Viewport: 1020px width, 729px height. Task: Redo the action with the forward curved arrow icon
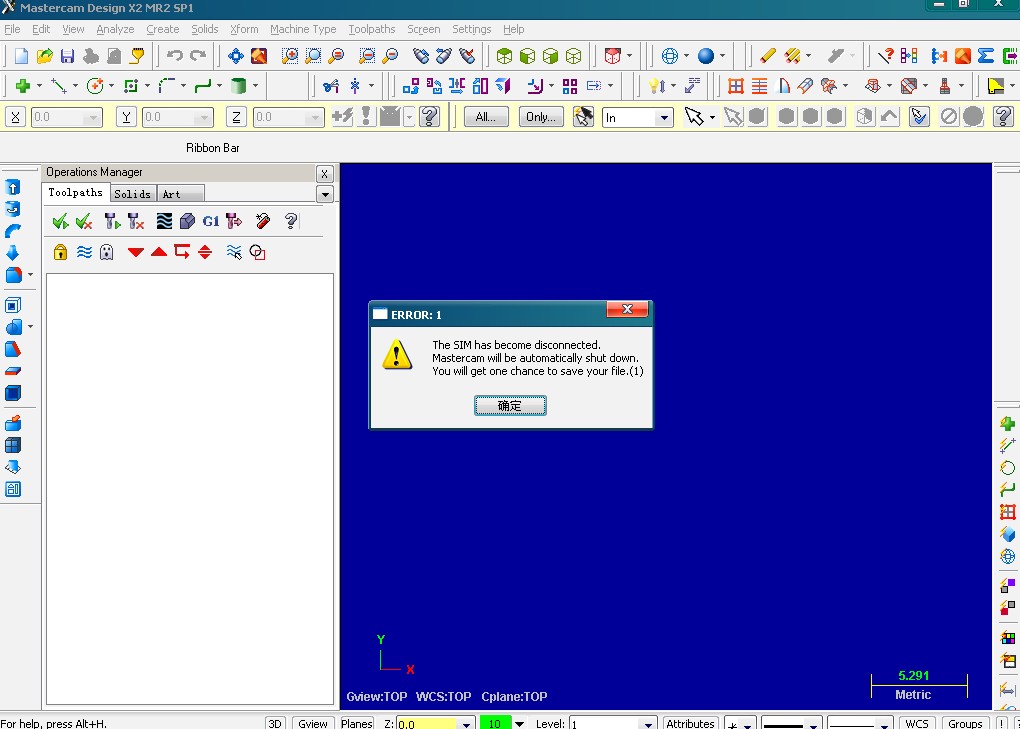pos(198,56)
